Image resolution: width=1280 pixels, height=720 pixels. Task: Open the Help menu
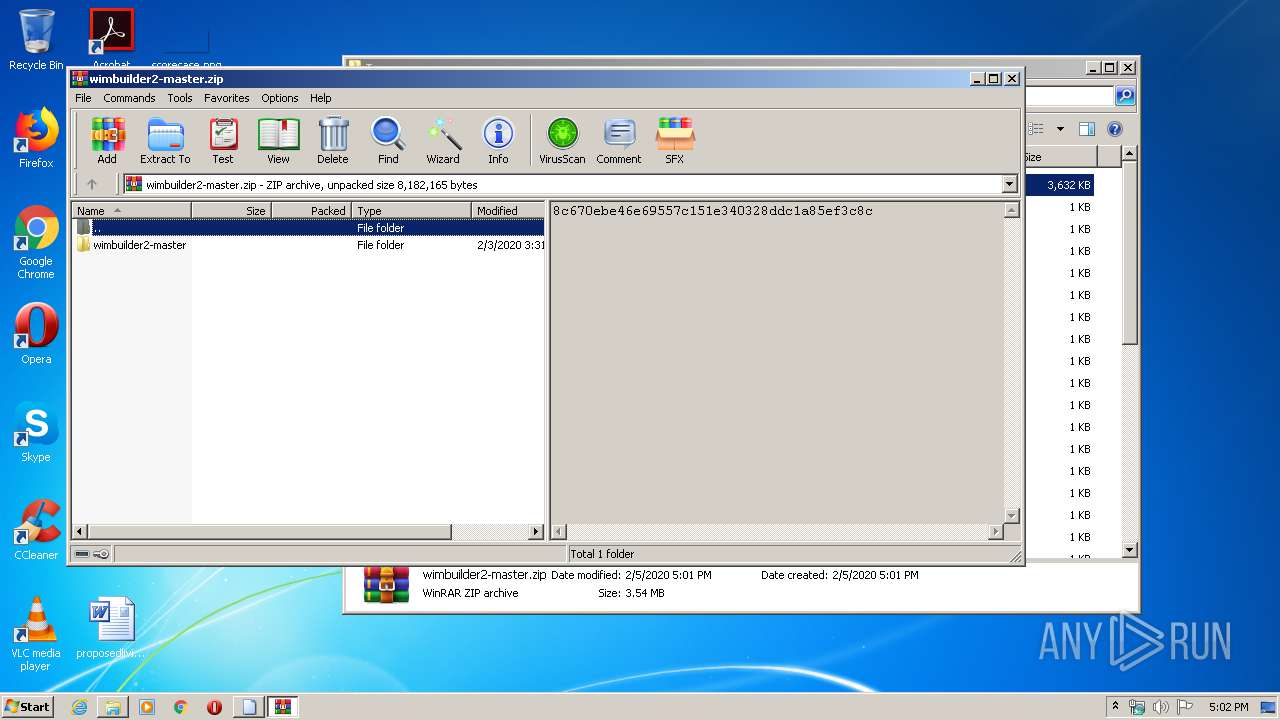click(320, 98)
